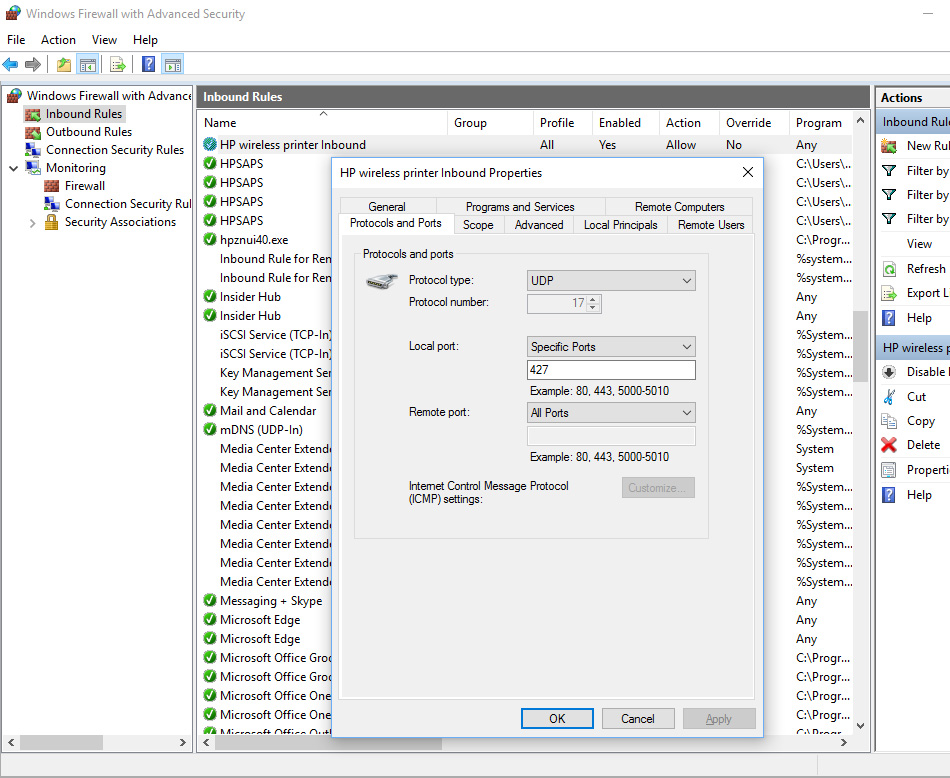
Task: Expand the Security Associations node
Action: click(33, 223)
